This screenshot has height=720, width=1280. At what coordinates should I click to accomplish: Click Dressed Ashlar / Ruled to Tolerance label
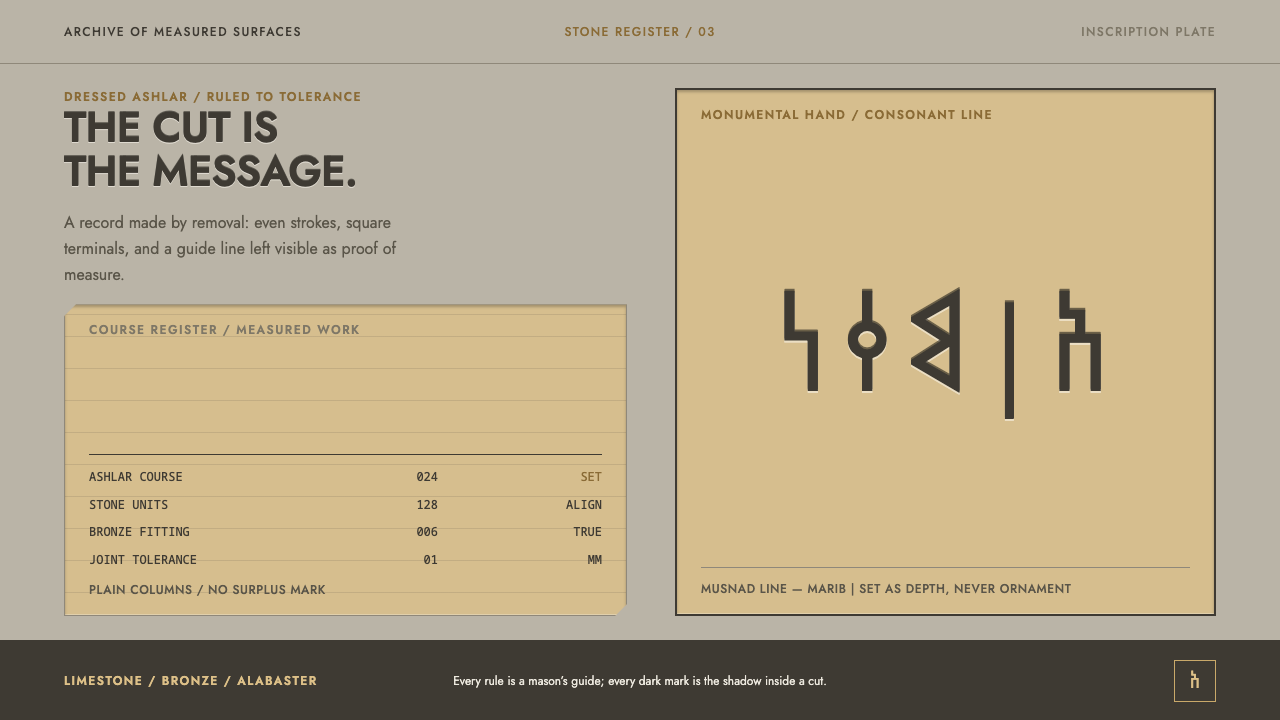213,97
